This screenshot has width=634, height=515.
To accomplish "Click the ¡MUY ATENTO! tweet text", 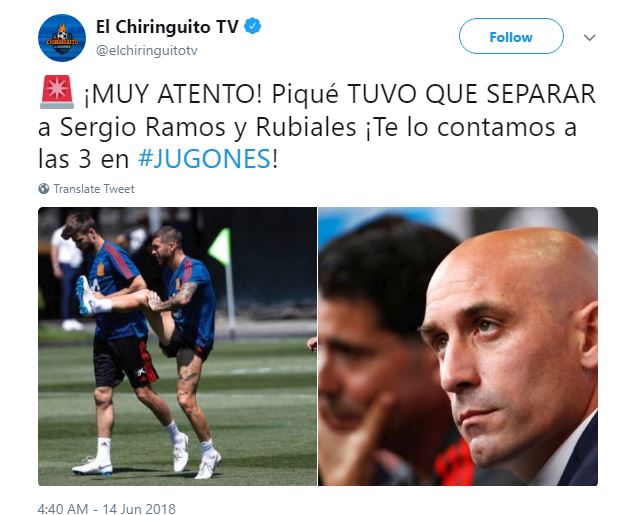I will click(x=174, y=95).
